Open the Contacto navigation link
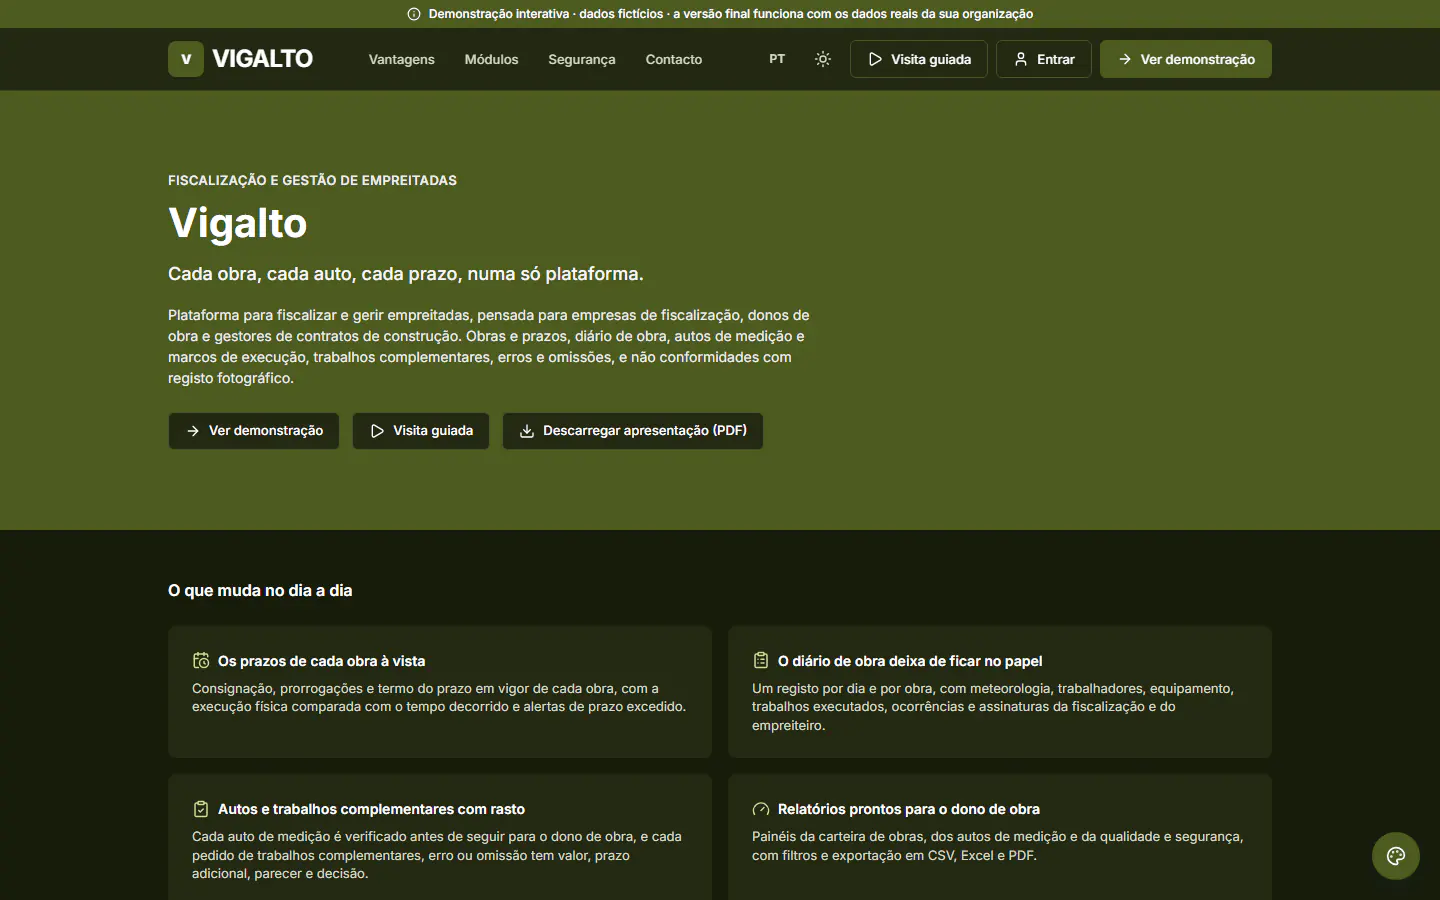Viewport: 1440px width, 900px height. (x=674, y=59)
